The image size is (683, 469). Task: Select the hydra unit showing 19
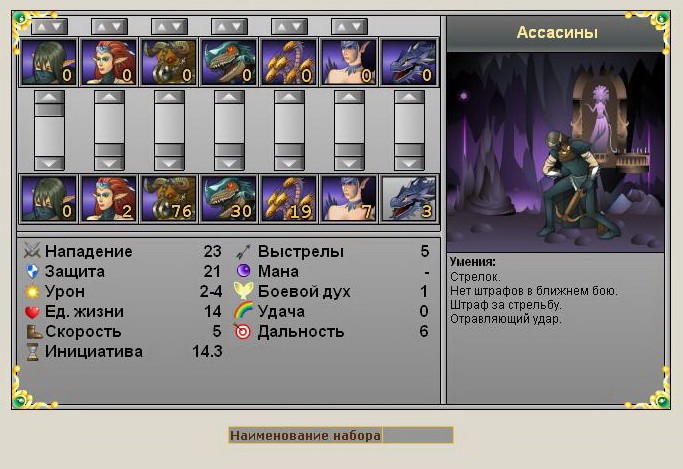click(289, 199)
